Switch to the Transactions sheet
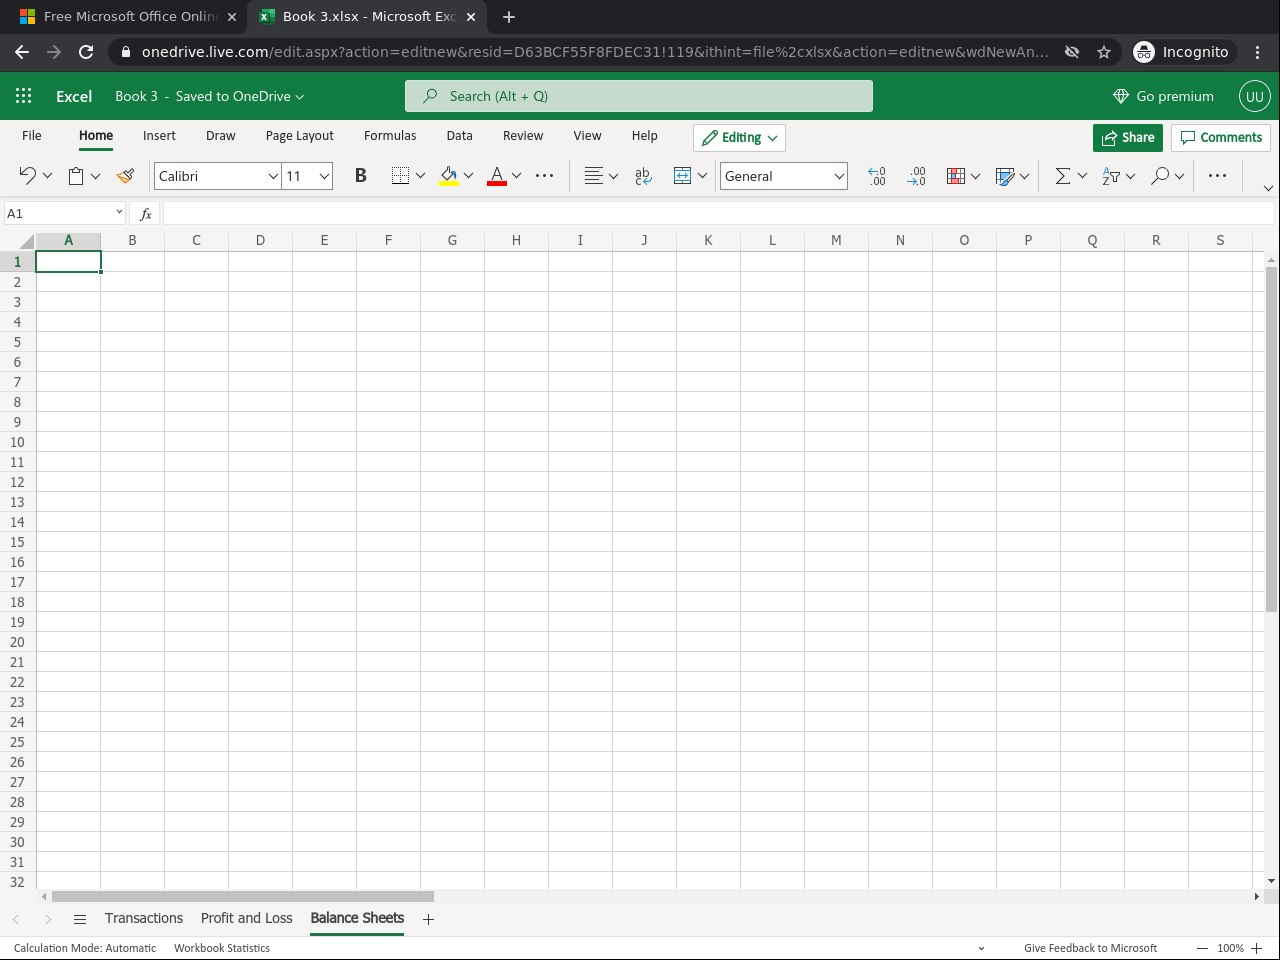 point(144,919)
